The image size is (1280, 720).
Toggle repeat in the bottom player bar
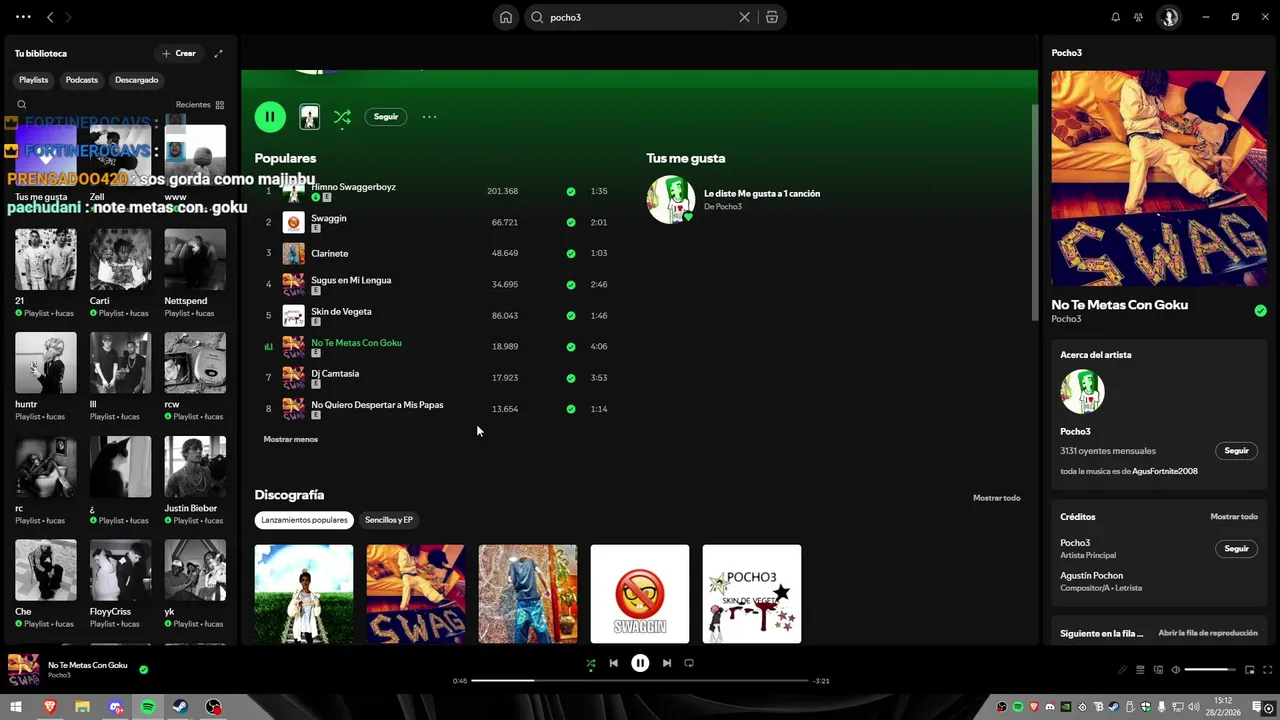689,663
